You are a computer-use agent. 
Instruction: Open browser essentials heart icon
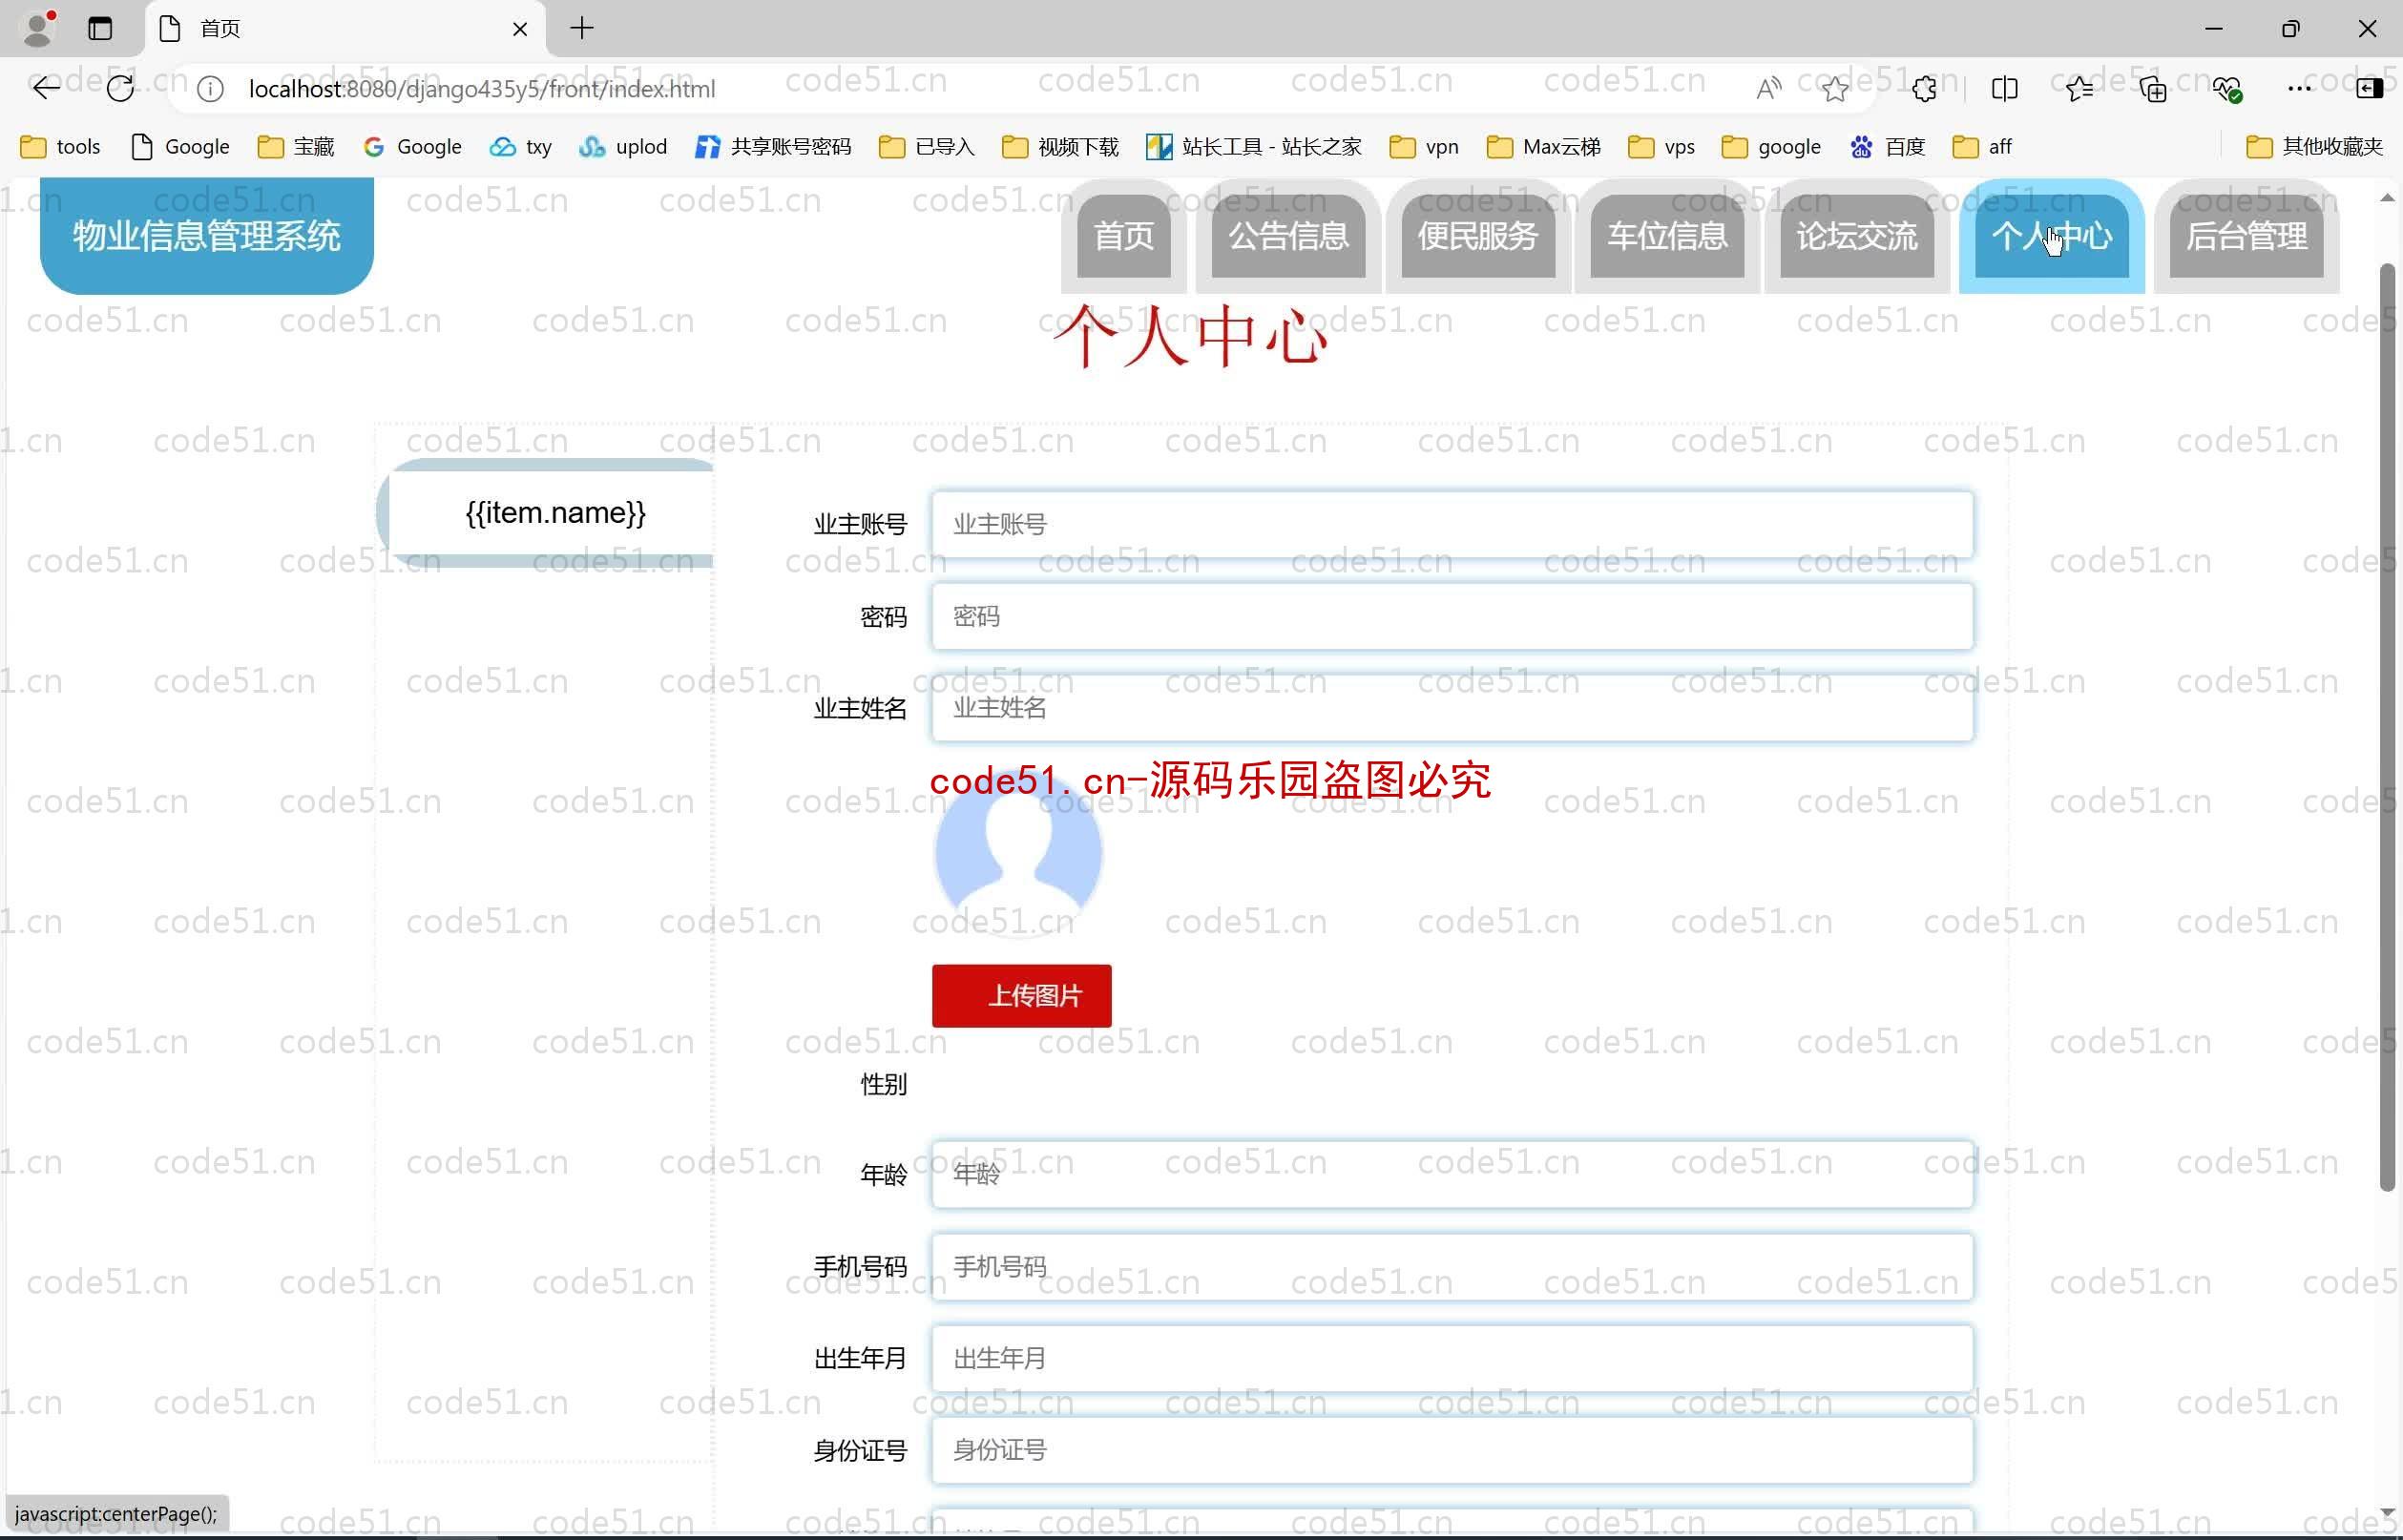point(2227,89)
